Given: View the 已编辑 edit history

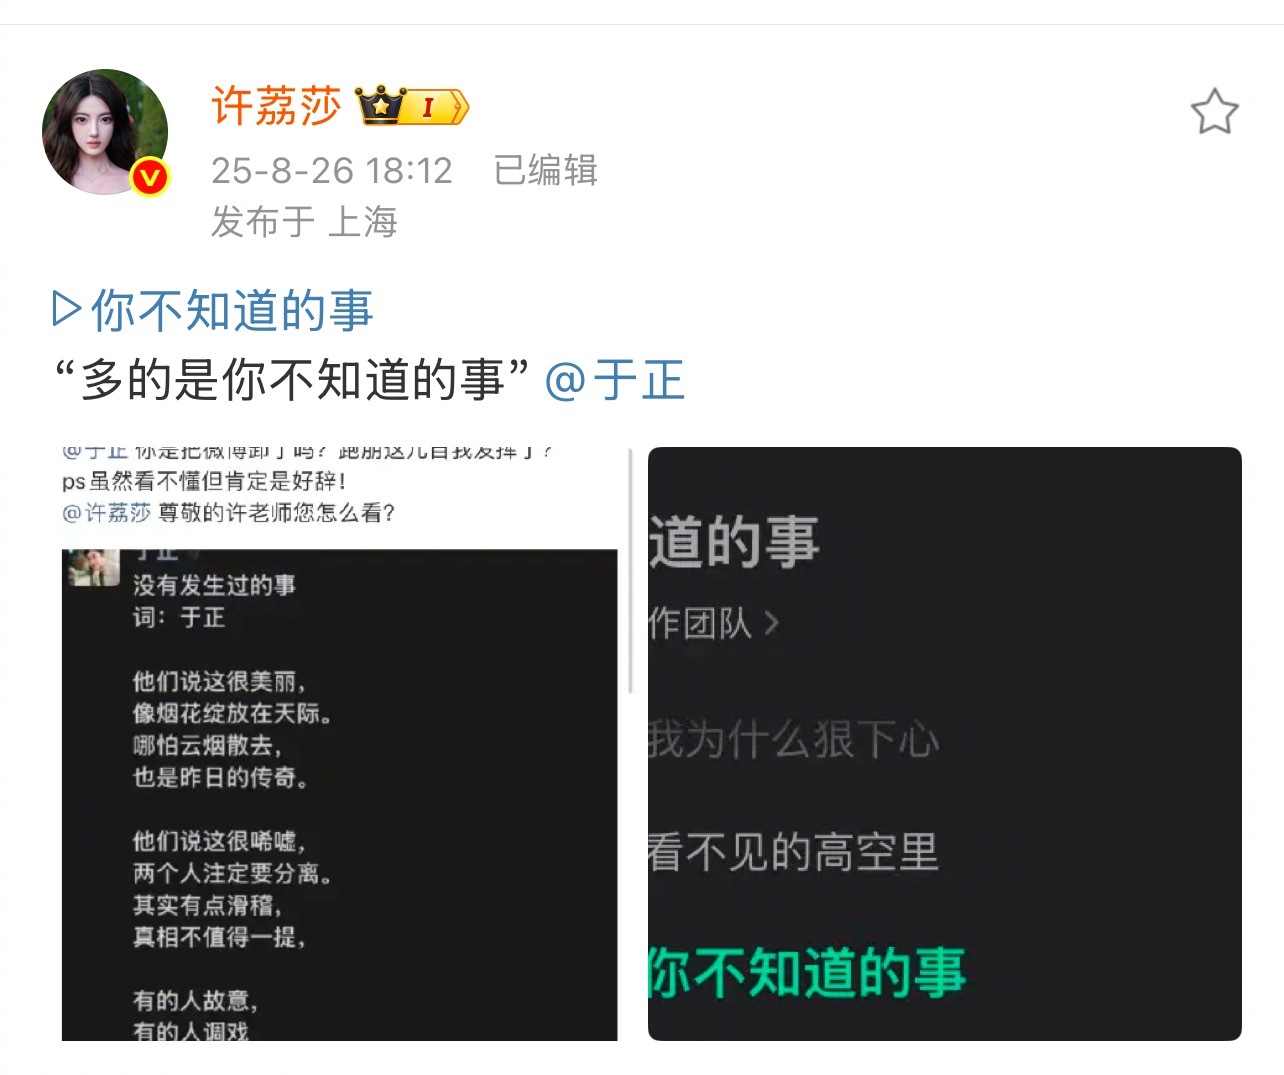Looking at the screenshot, I should (x=545, y=170).
